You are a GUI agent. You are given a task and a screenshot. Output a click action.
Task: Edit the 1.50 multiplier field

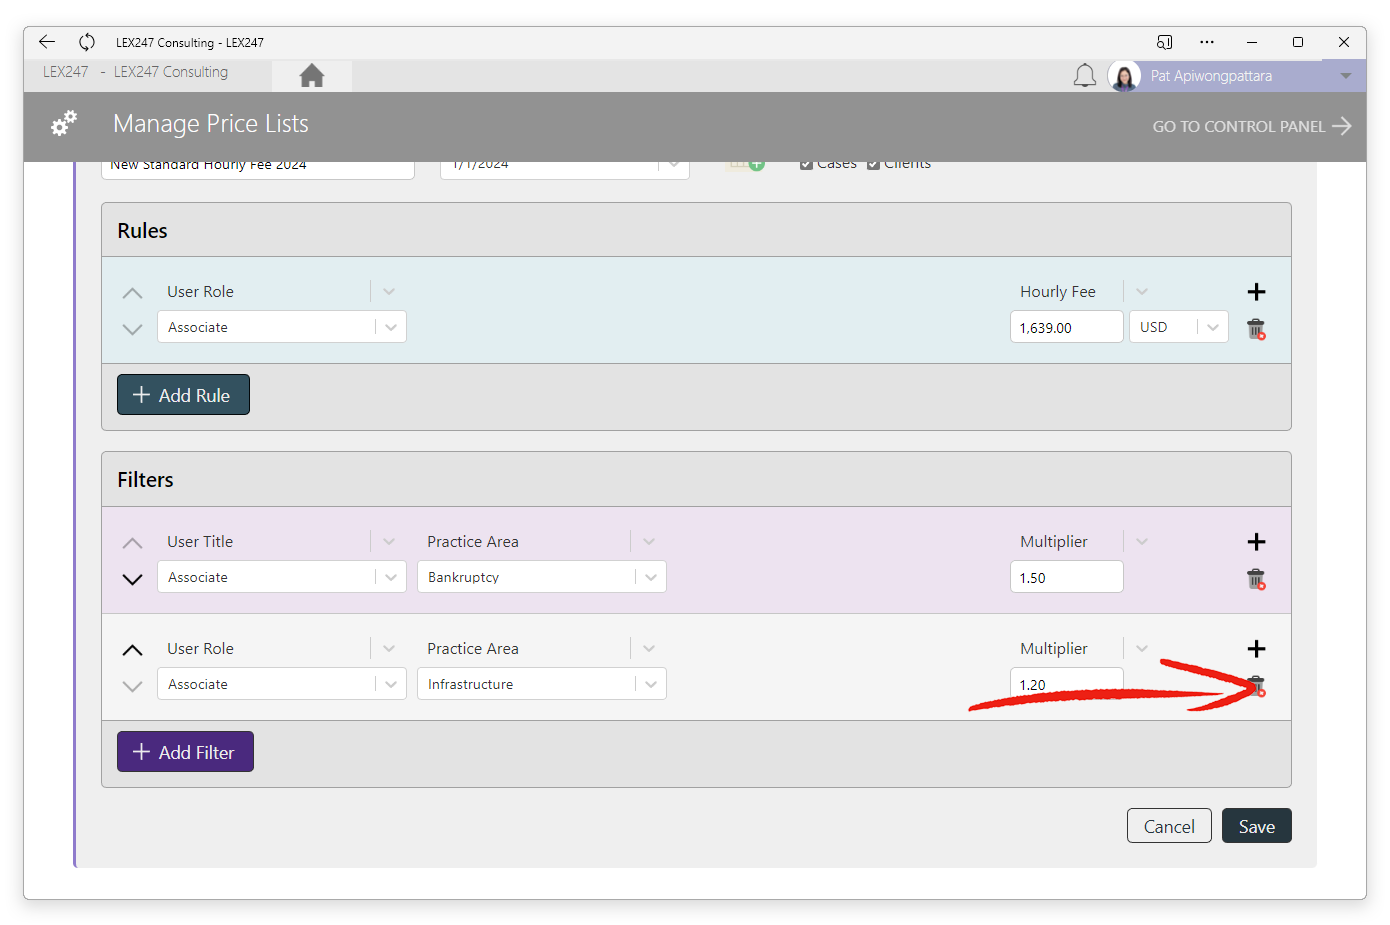1067,577
